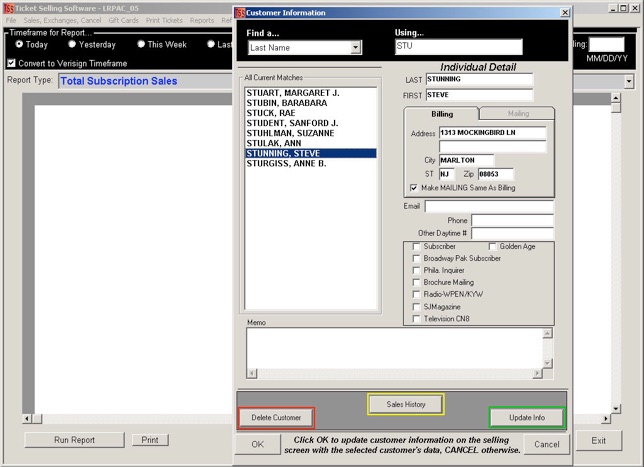Click the Delete Customer button
The image size is (644, 467).
tap(276, 417)
